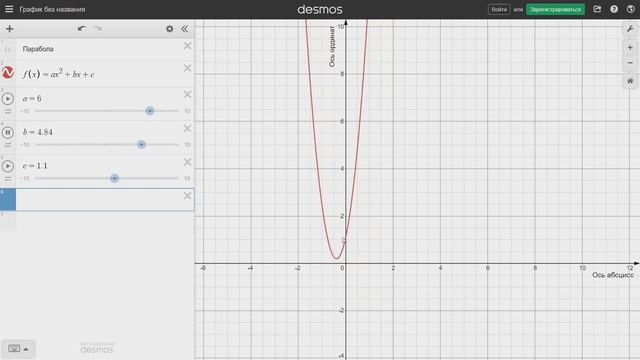This screenshot has height=360, width=640.
Task: Delete the f(x) expression row
Action: [x=187, y=68]
